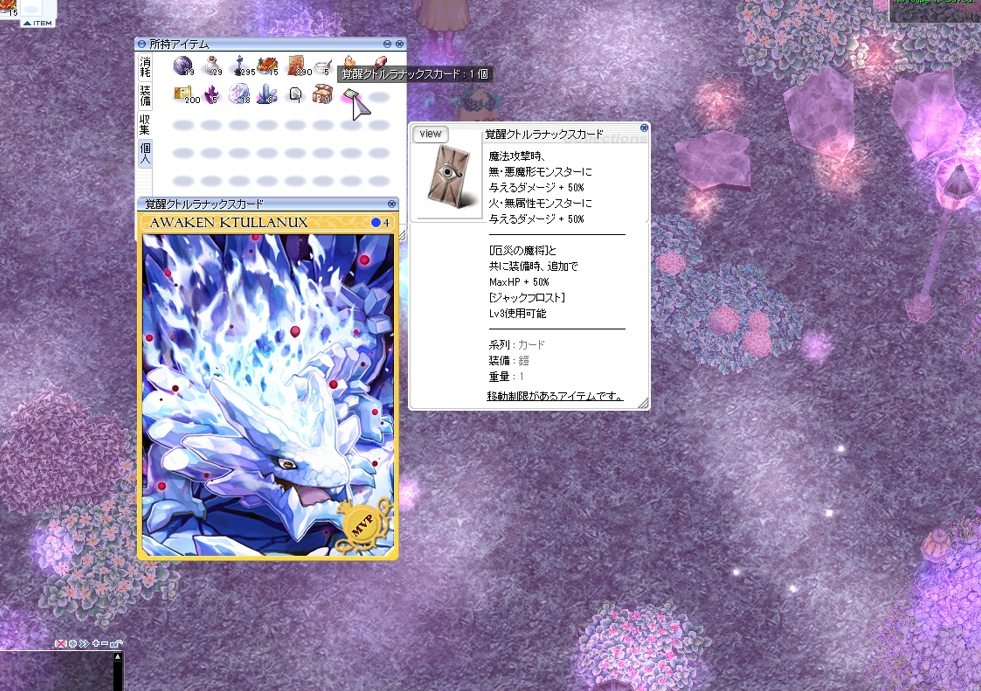Click the blue candlestick item with 295 count
The image size is (981, 691).
[x=239, y=66]
